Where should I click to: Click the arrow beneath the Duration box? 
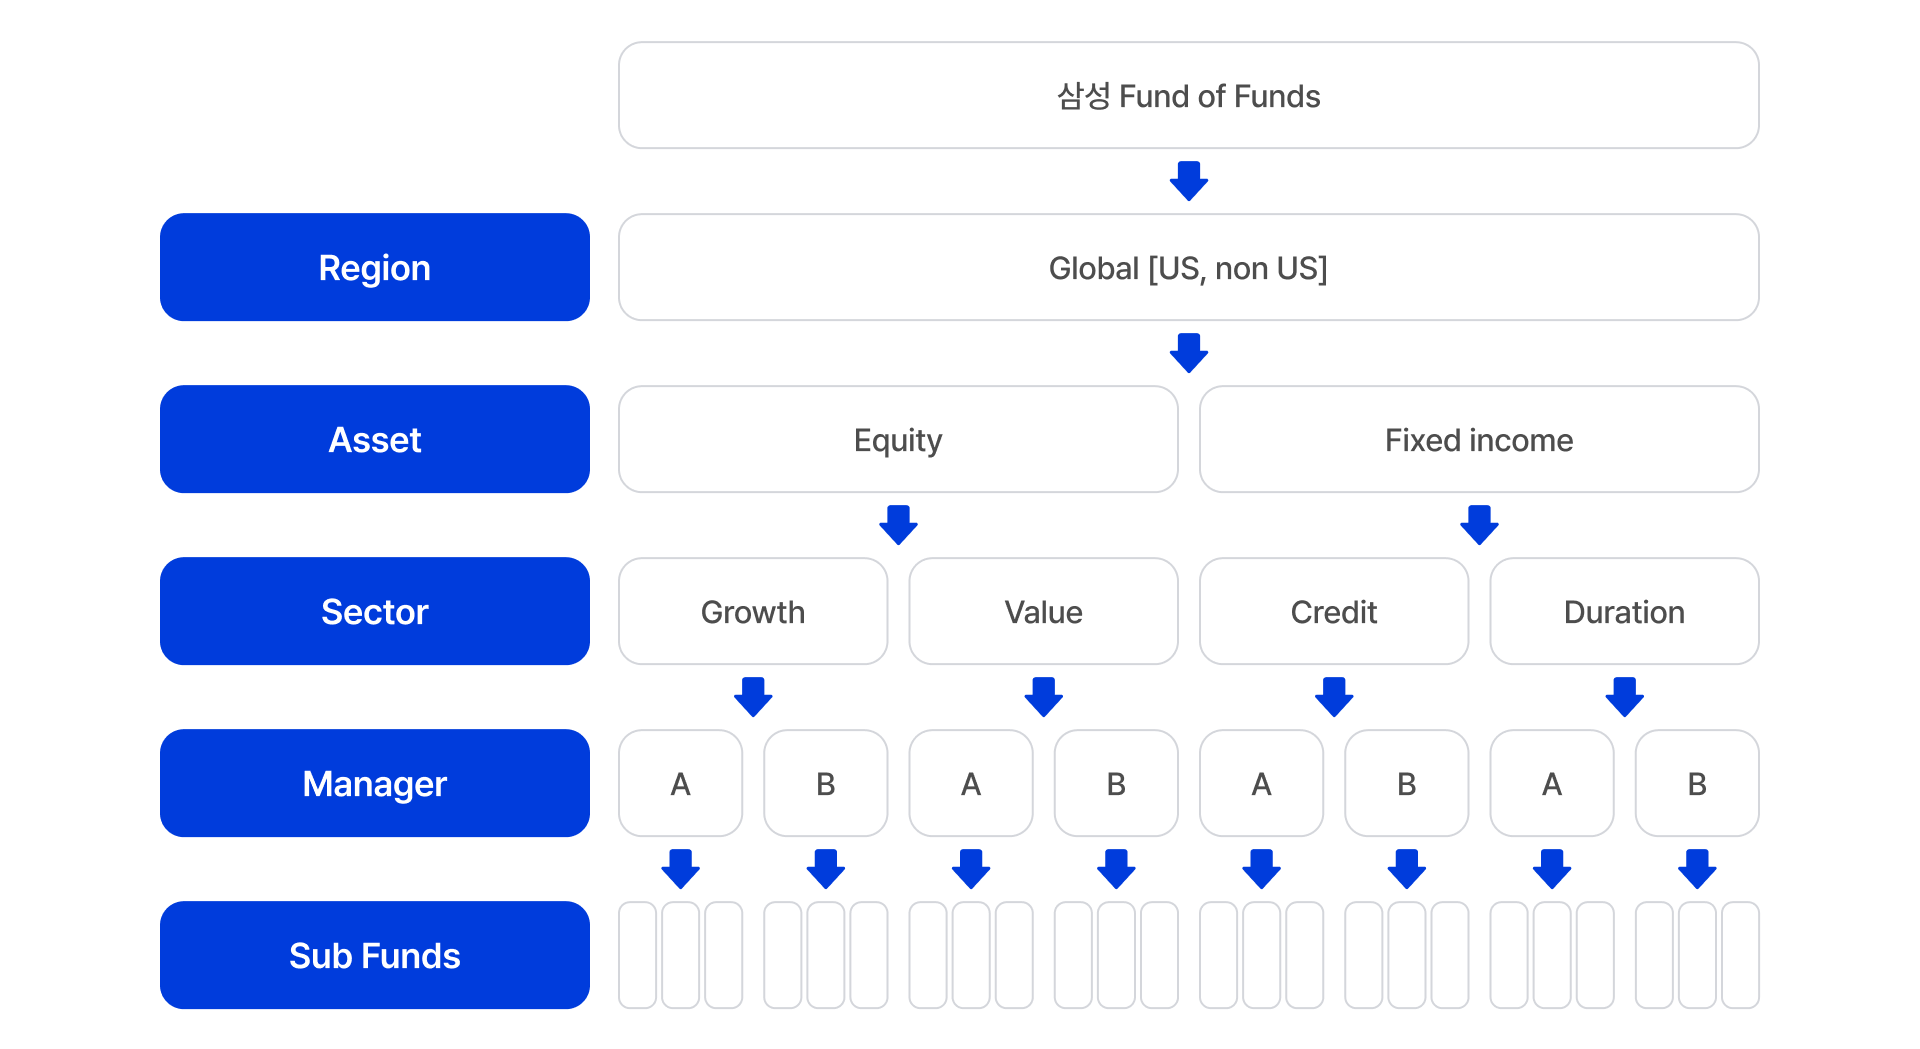tap(1624, 697)
